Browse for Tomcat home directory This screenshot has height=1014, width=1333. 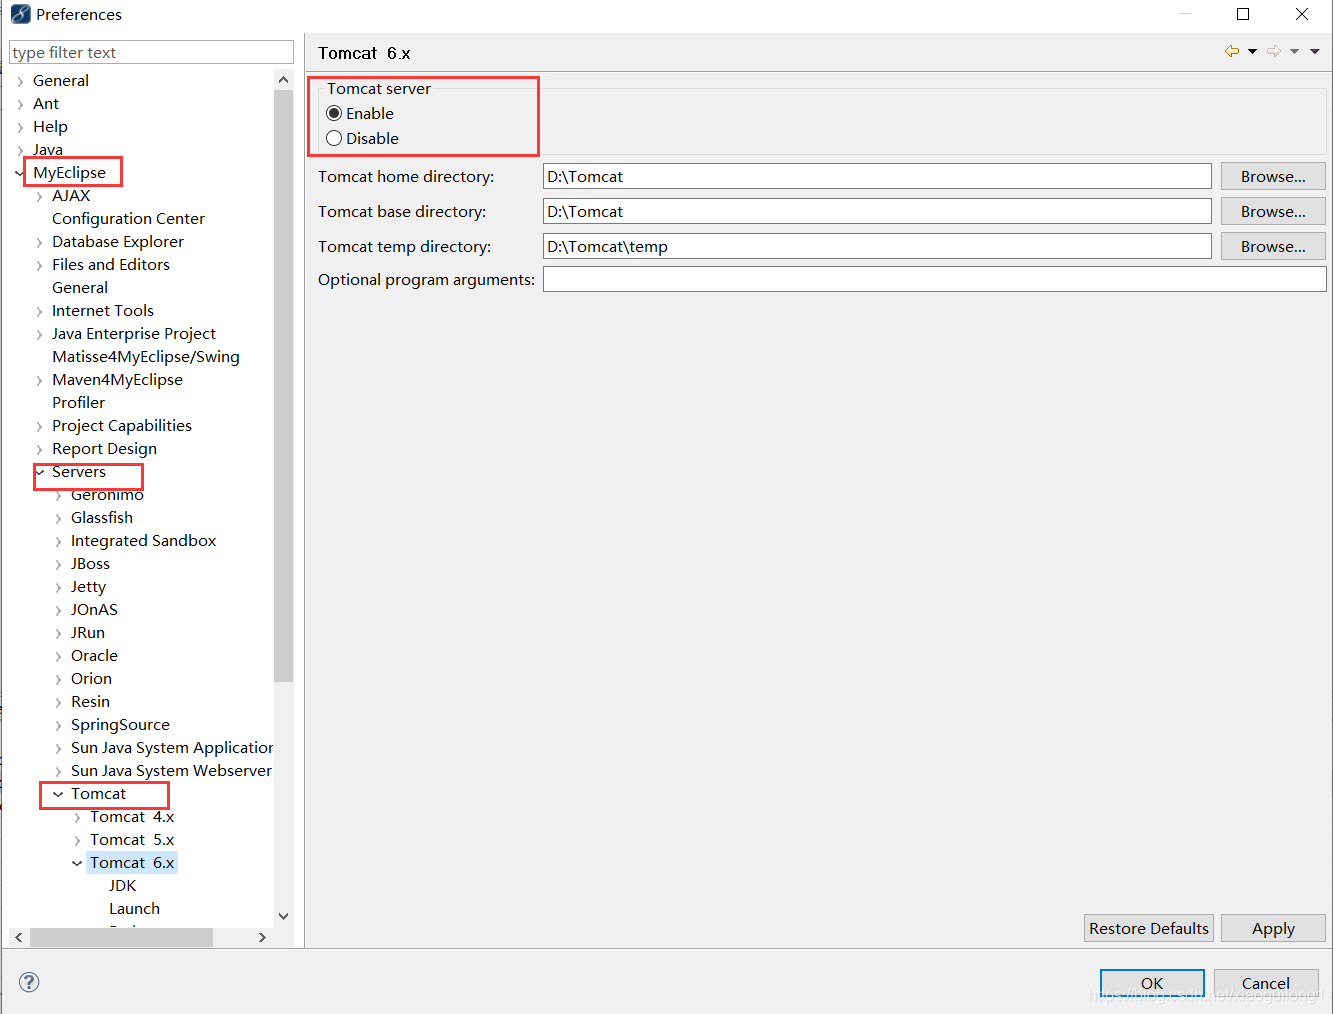click(1273, 176)
